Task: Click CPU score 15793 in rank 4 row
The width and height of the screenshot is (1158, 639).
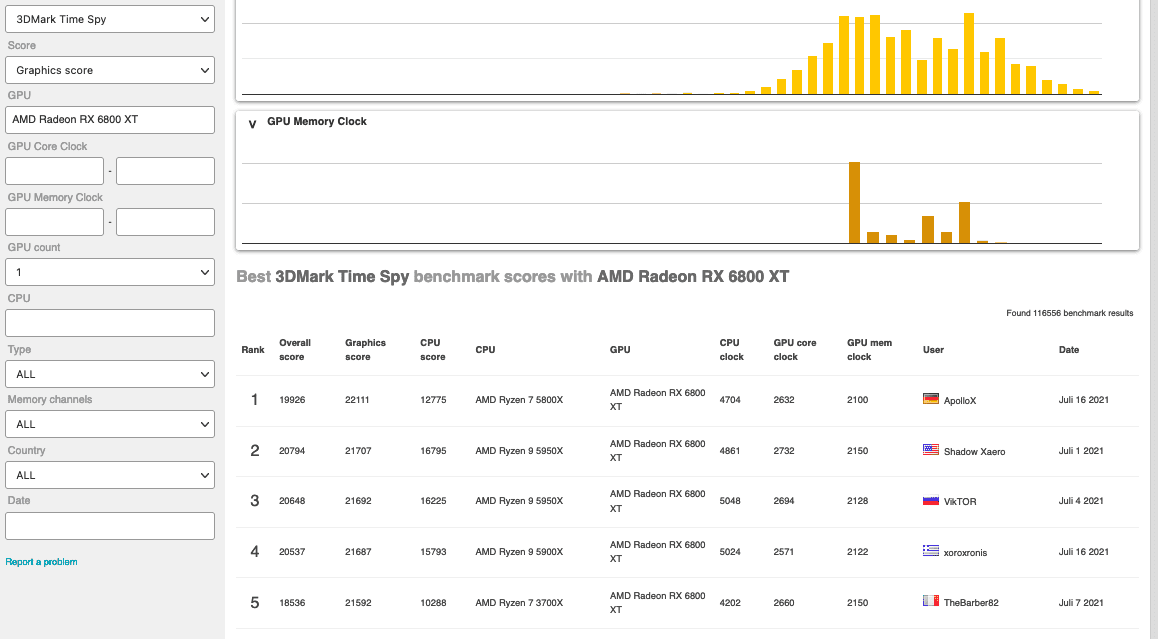Action: (x=433, y=552)
